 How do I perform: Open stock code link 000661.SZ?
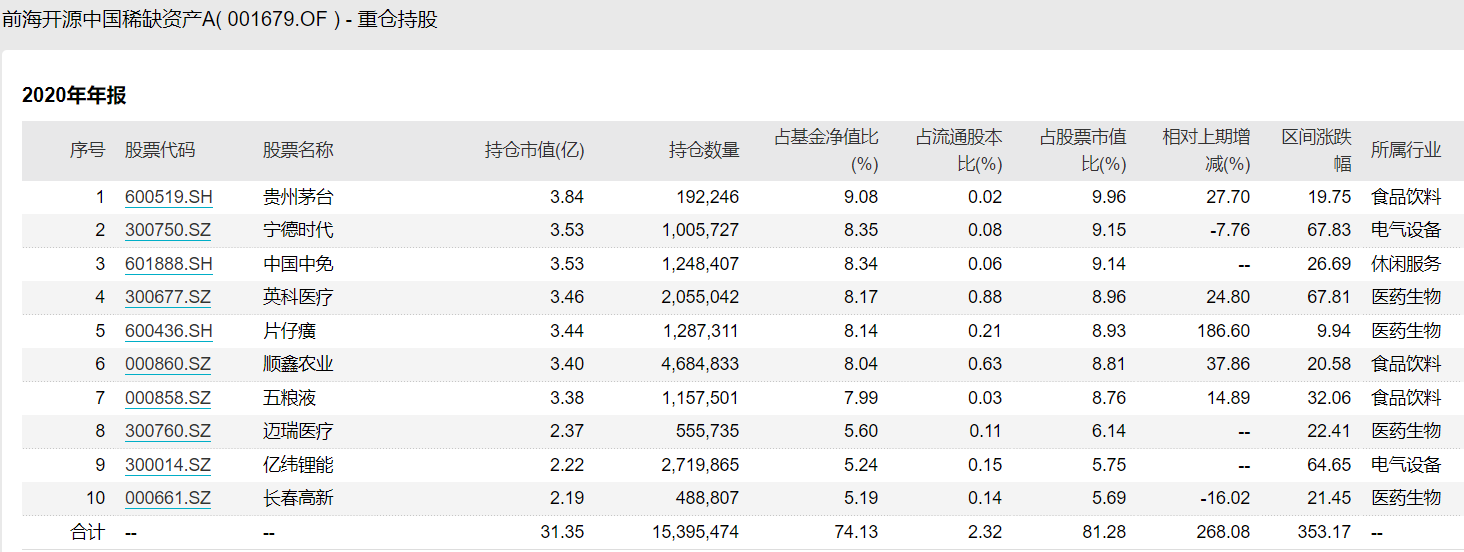168,498
